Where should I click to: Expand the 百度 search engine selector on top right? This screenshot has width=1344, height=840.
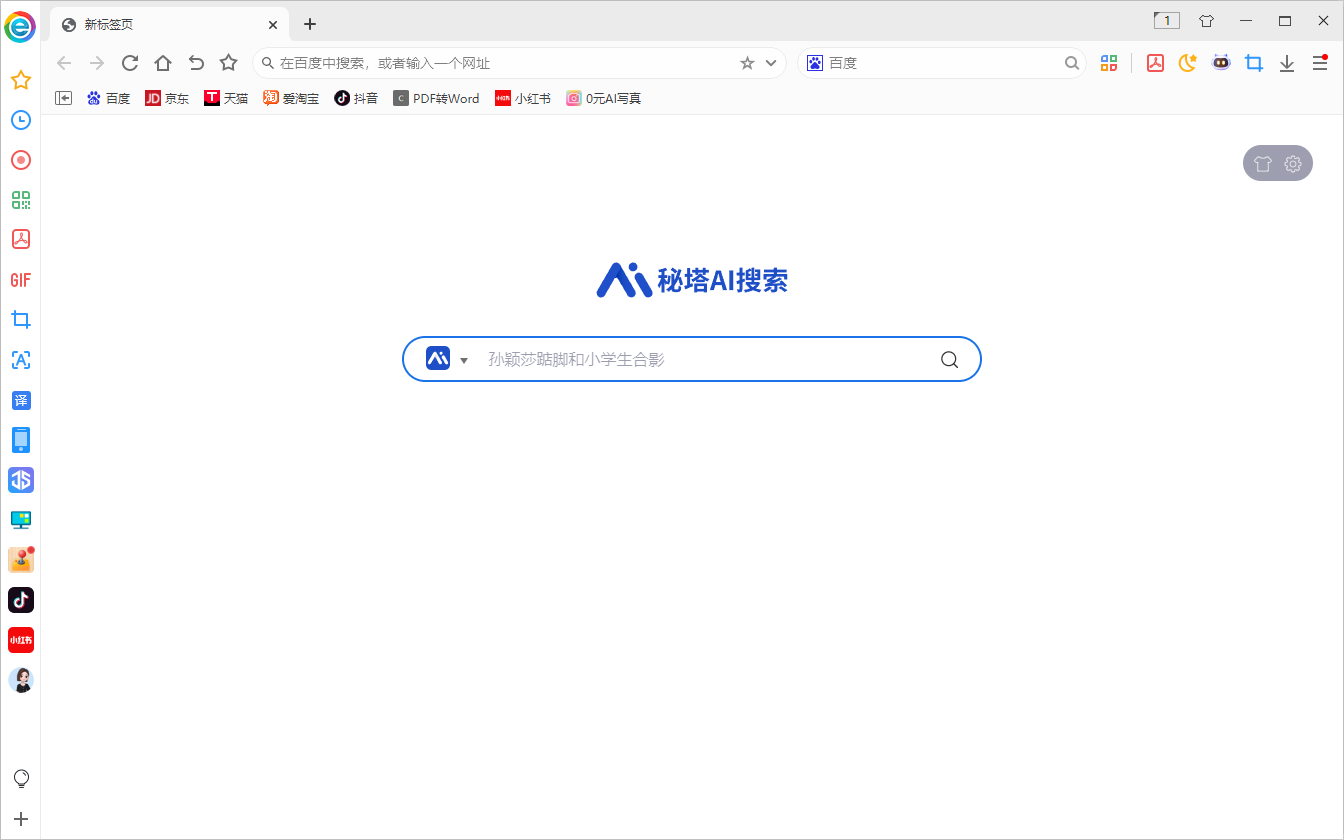[815, 62]
